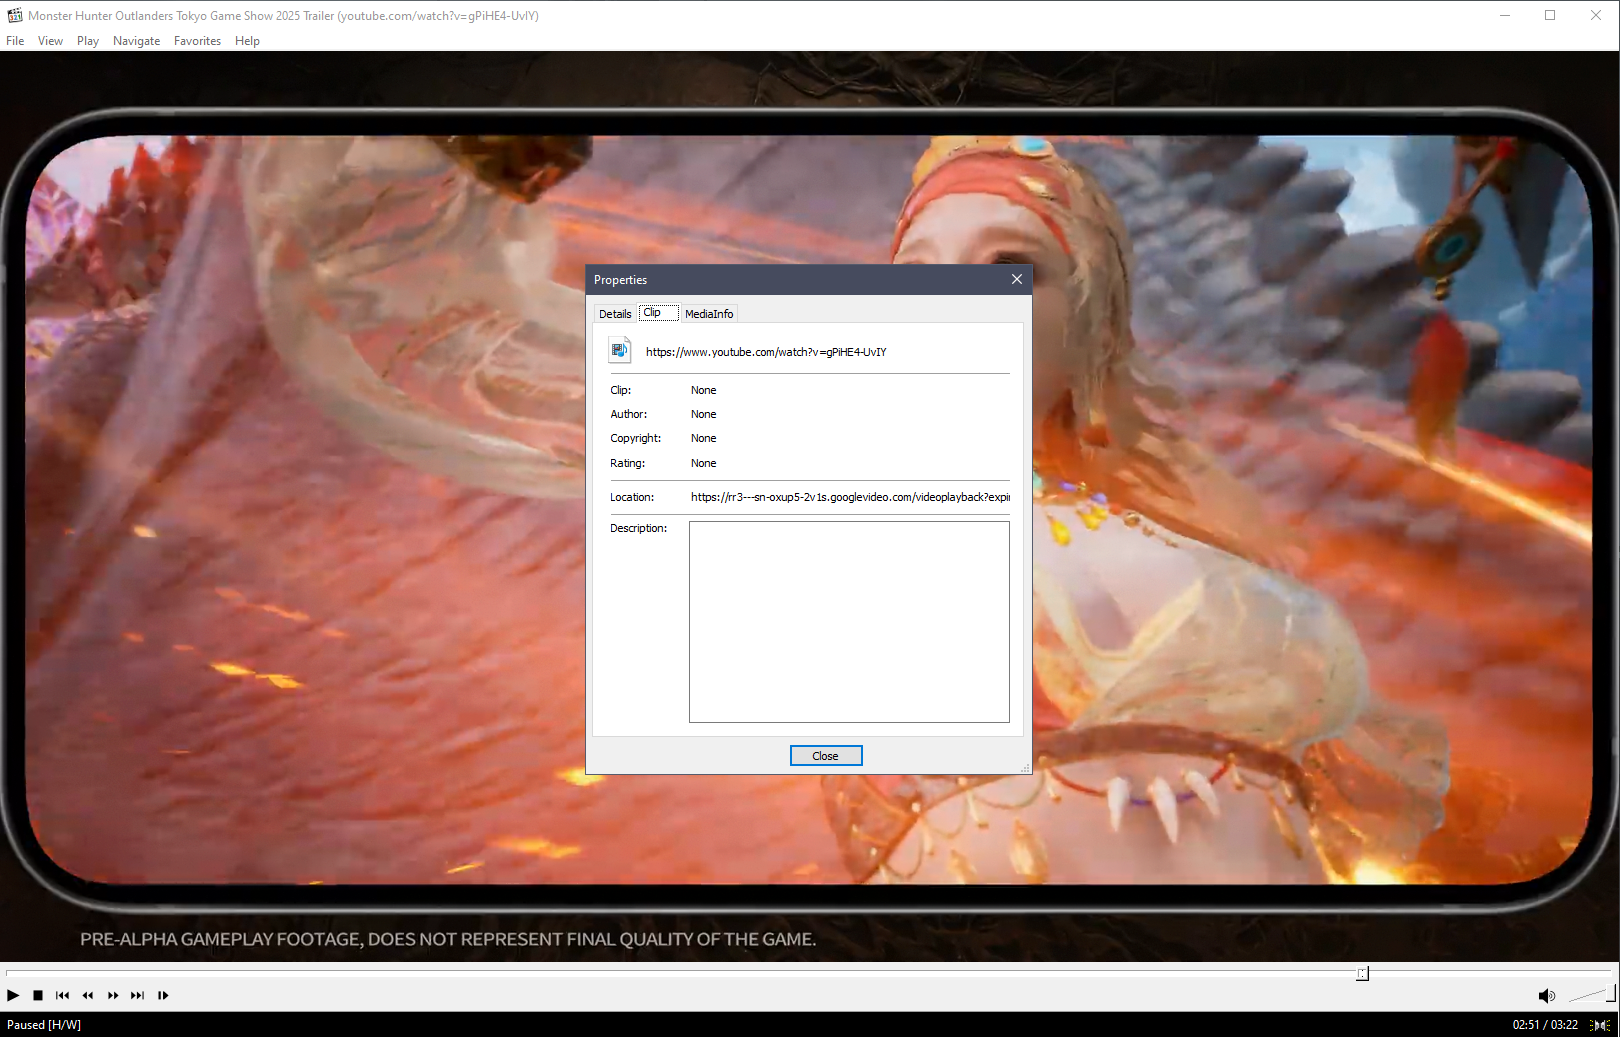1620x1037 pixels.
Task: Click the audio icon in the status bar
Action: coord(1601,1025)
